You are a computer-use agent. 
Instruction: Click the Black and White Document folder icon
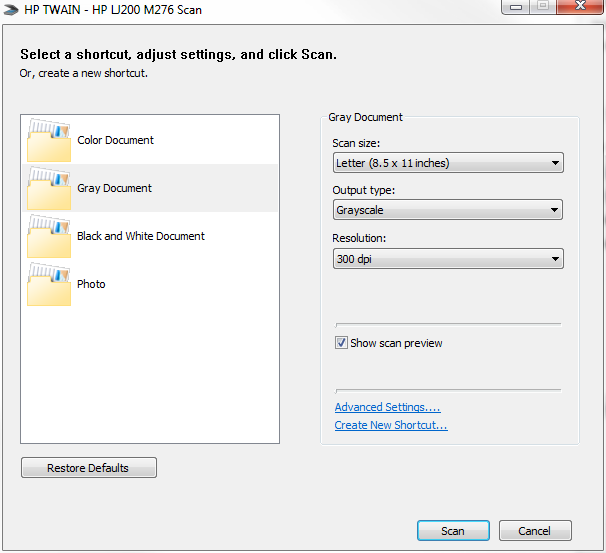49,236
